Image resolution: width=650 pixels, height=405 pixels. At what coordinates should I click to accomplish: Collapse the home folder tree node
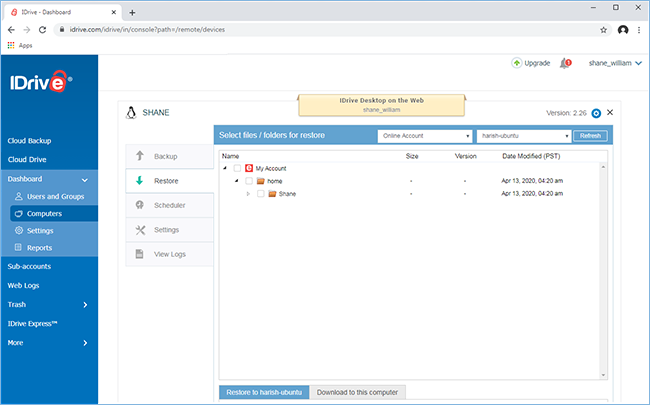[x=237, y=181]
